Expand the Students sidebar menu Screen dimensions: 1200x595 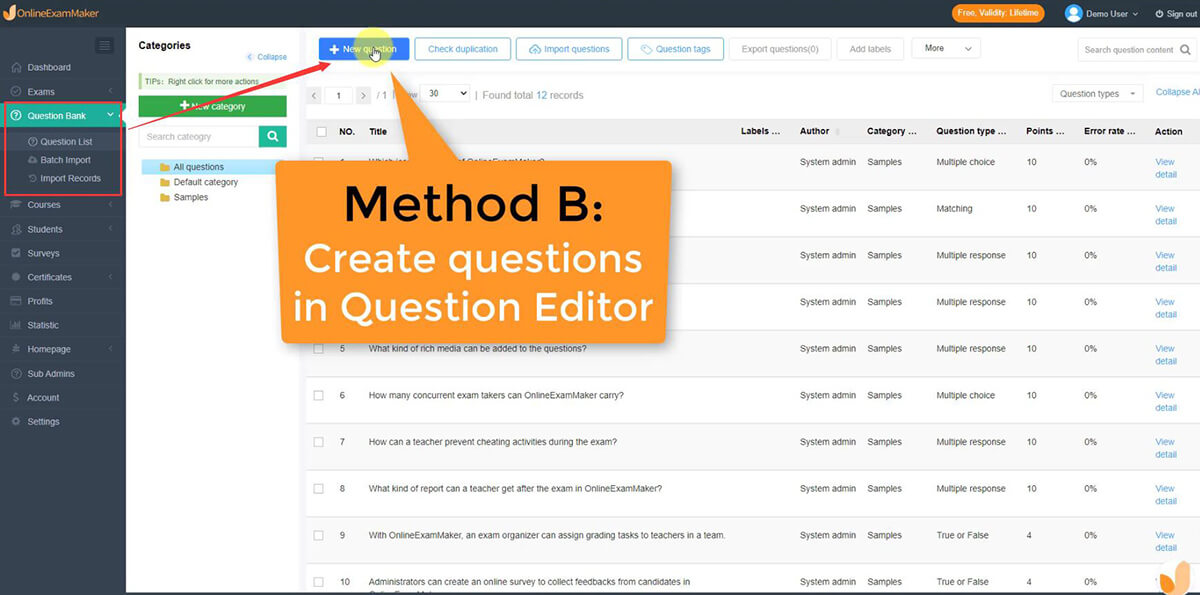pos(110,229)
